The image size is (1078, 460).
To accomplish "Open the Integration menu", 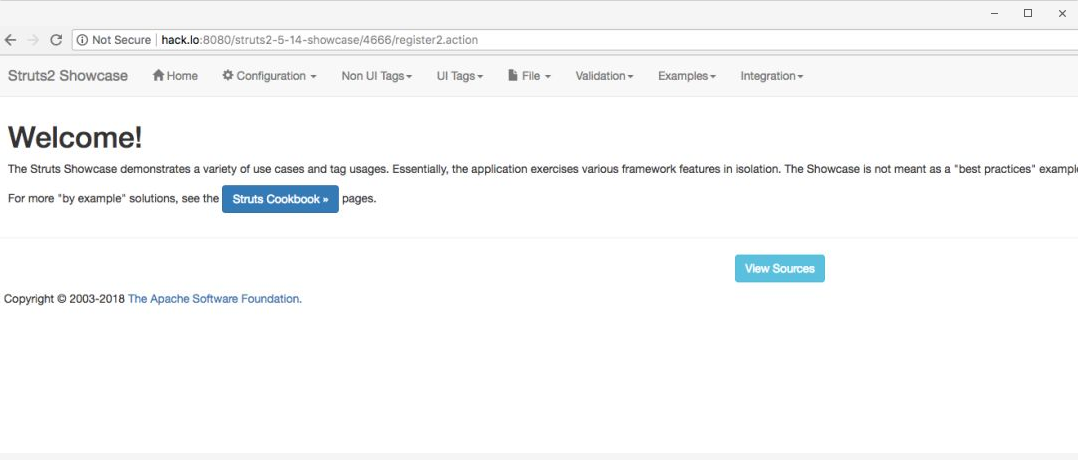I will click(771, 76).
